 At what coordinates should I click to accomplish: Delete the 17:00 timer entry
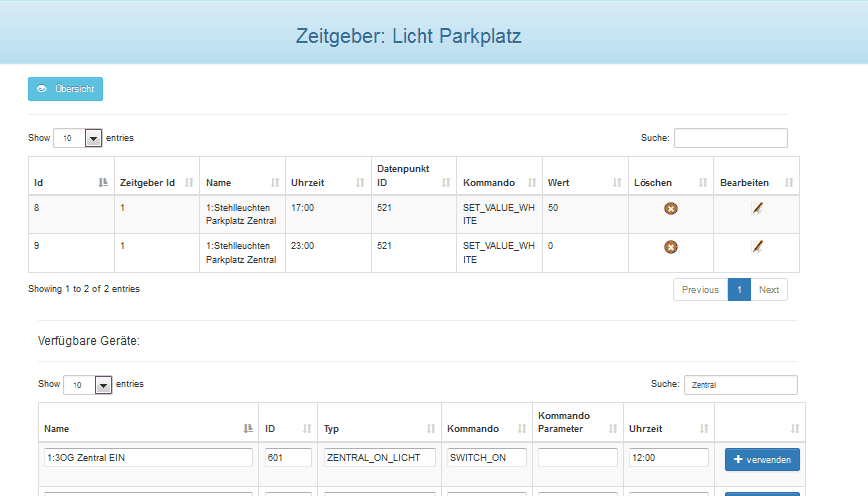pyautogui.click(x=670, y=208)
